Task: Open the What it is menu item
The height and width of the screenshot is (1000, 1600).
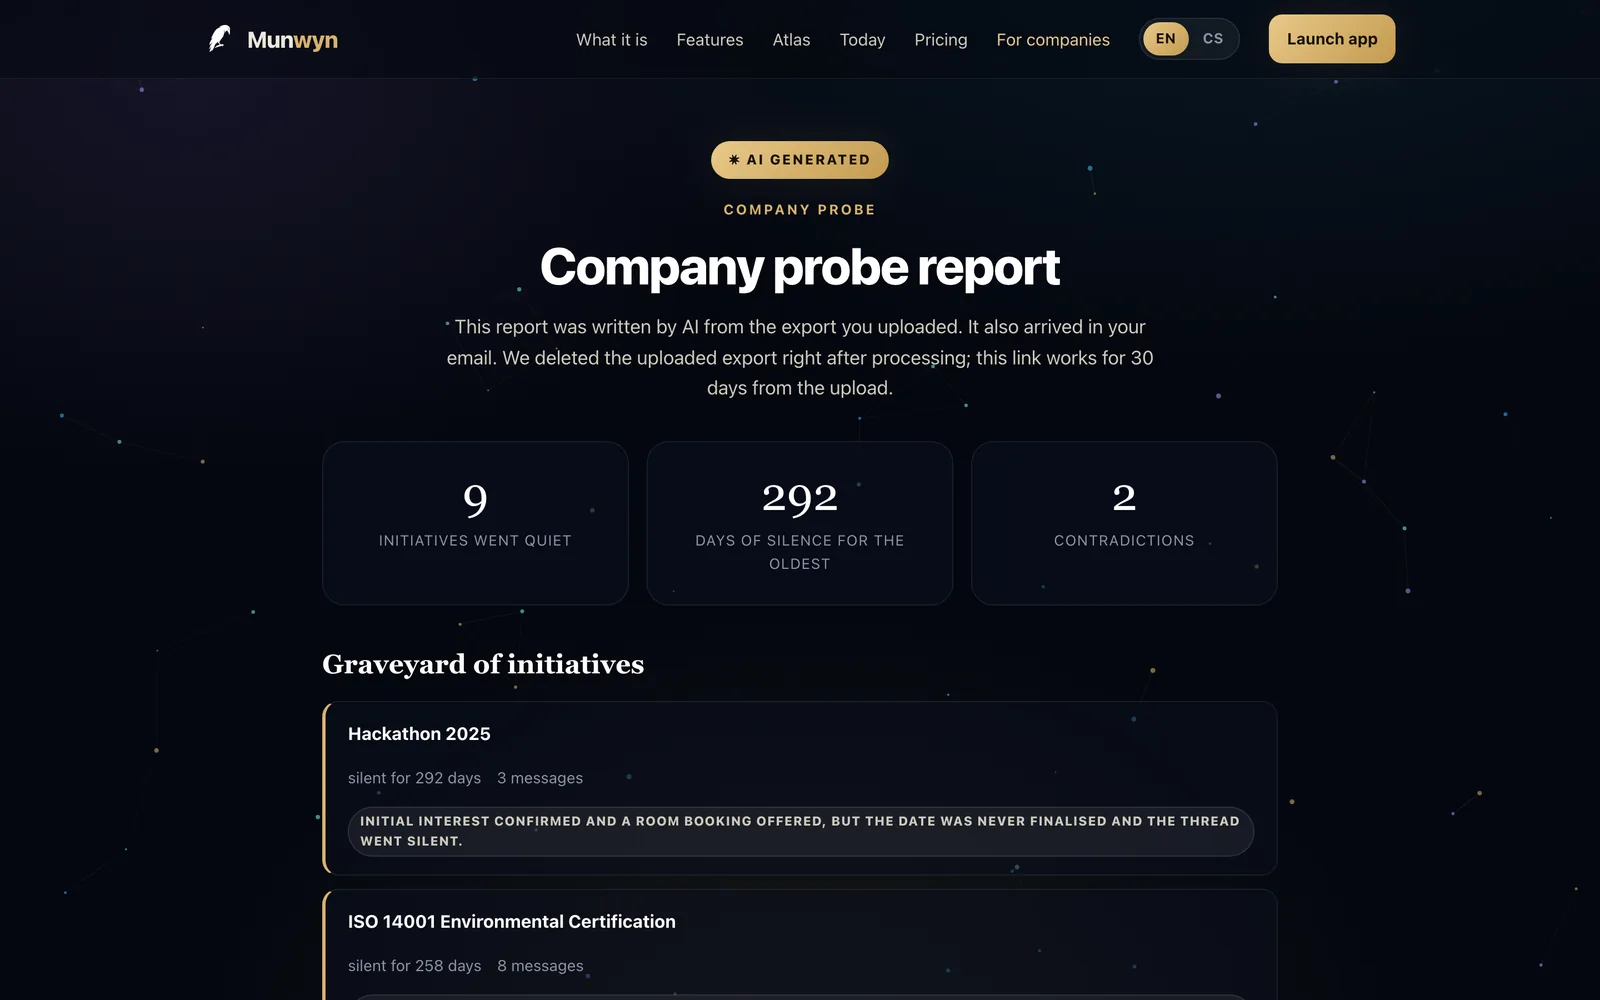Action: (x=611, y=40)
